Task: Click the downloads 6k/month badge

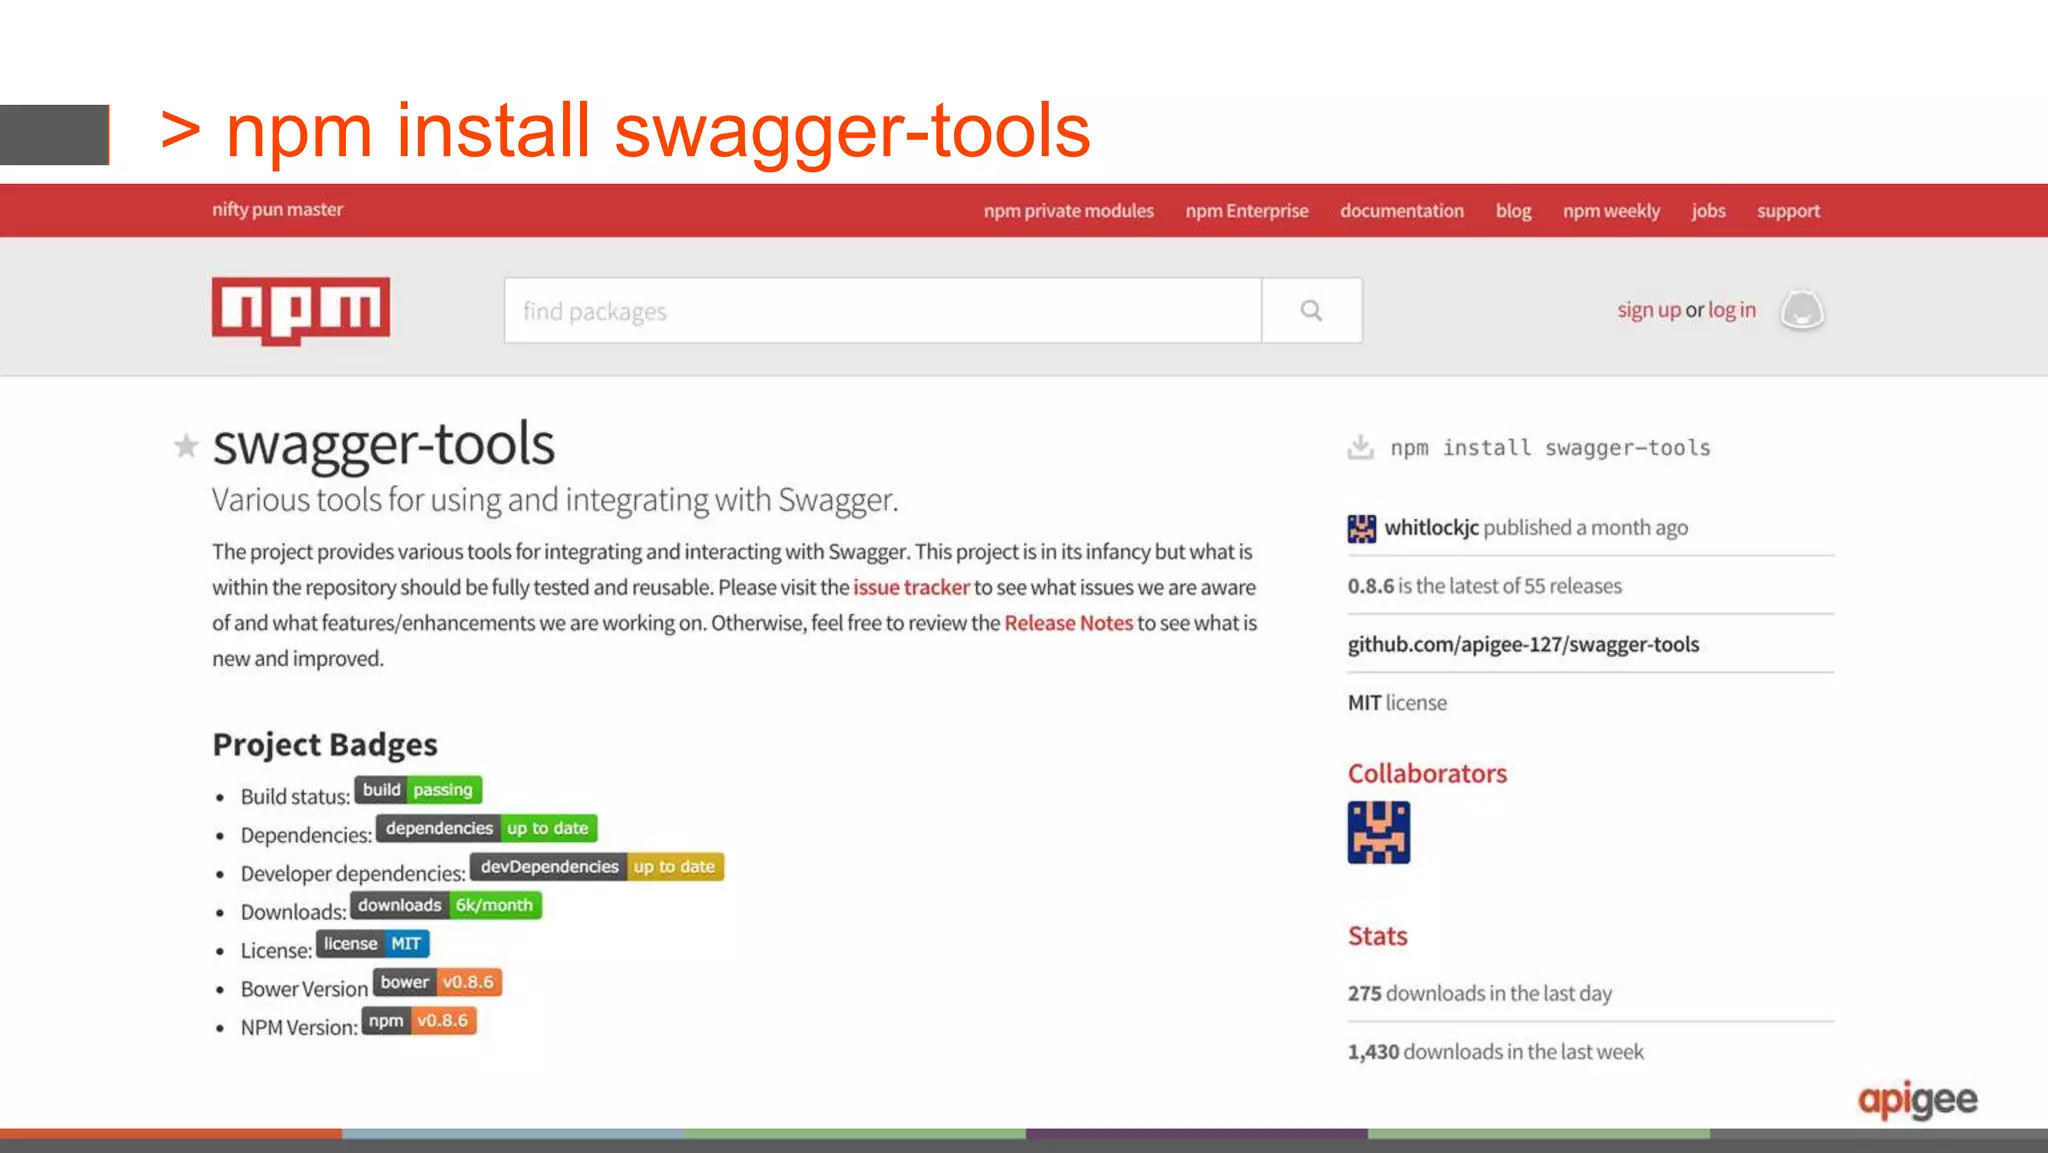Action: click(446, 905)
